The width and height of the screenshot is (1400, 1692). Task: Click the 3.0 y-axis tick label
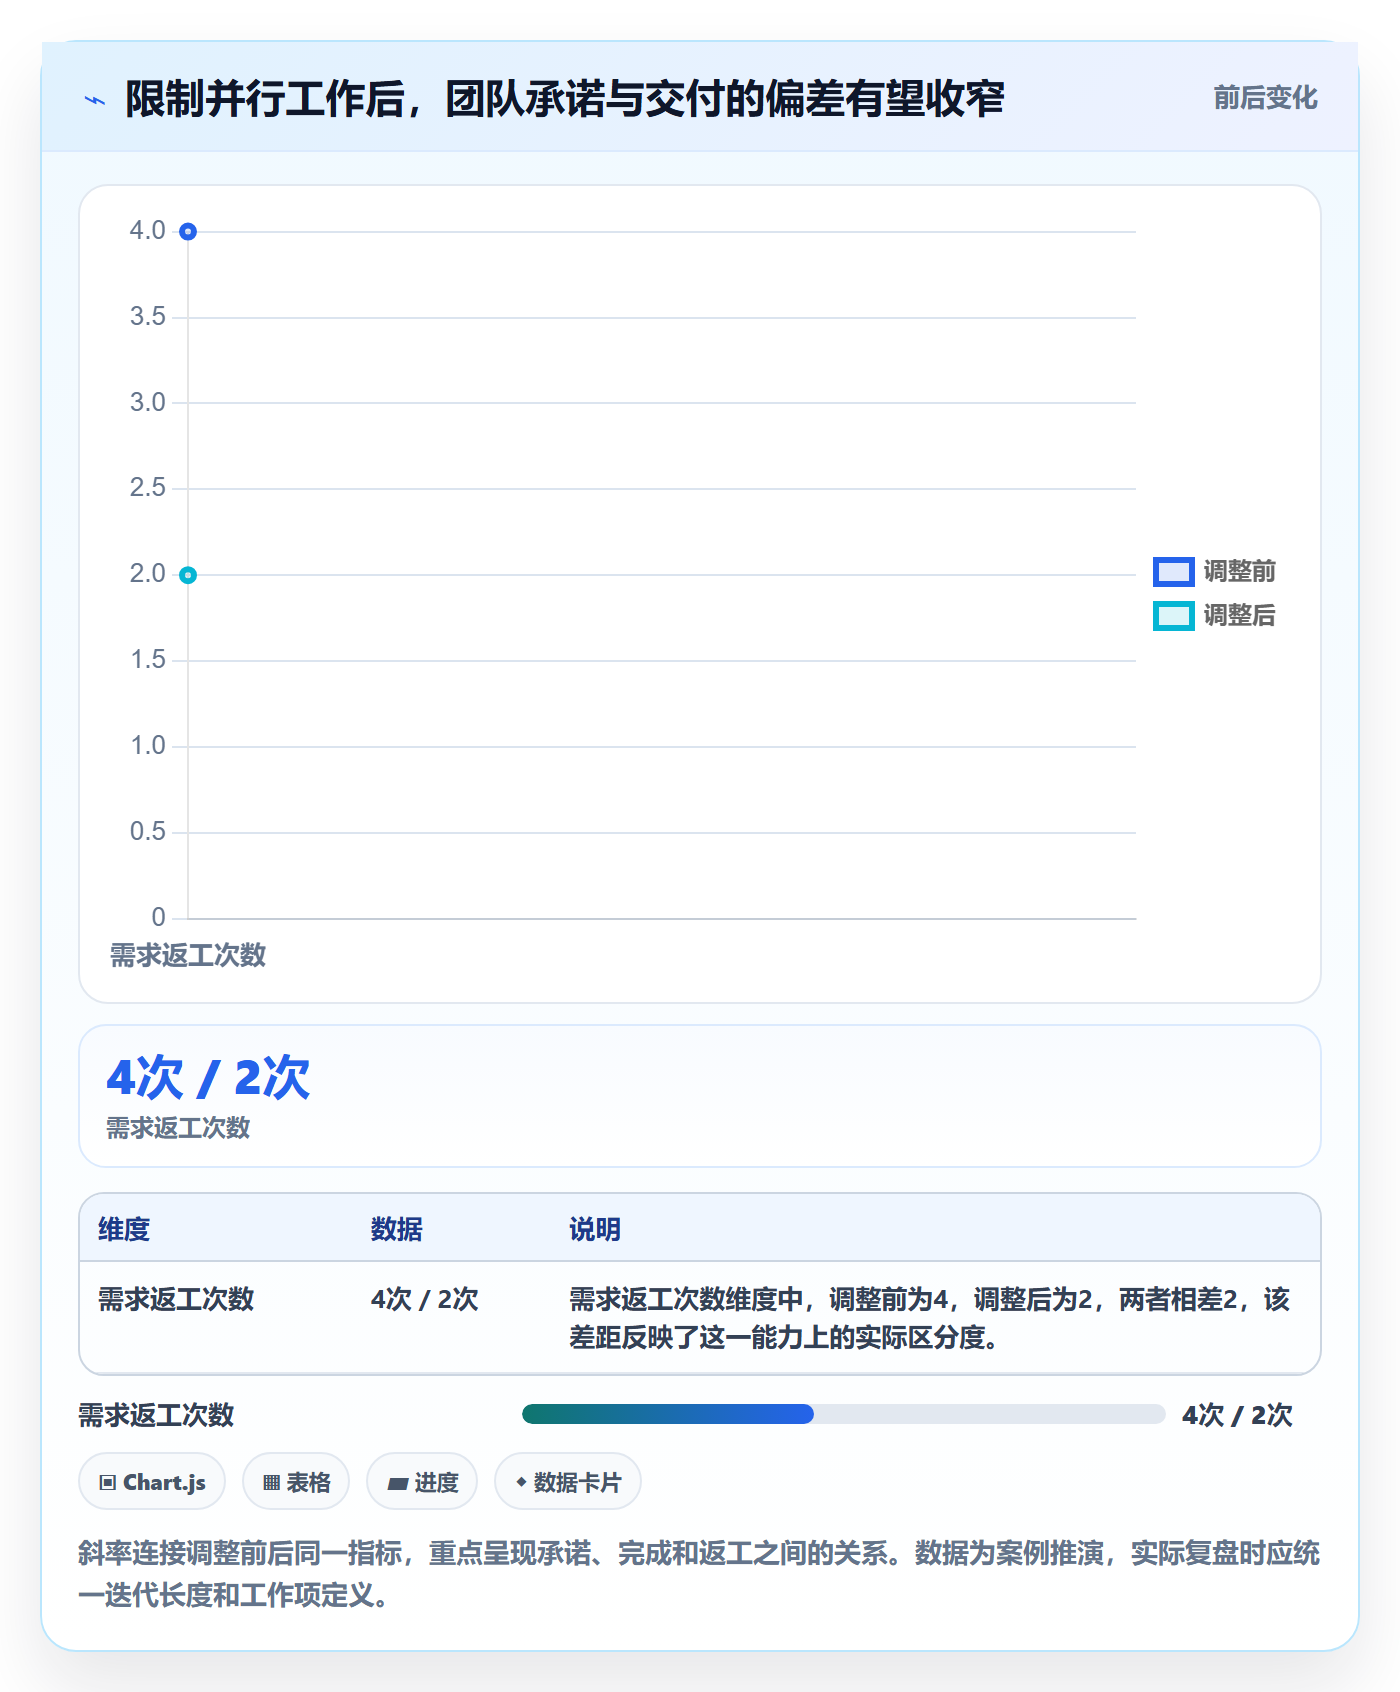pyautogui.click(x=148, y=403)
